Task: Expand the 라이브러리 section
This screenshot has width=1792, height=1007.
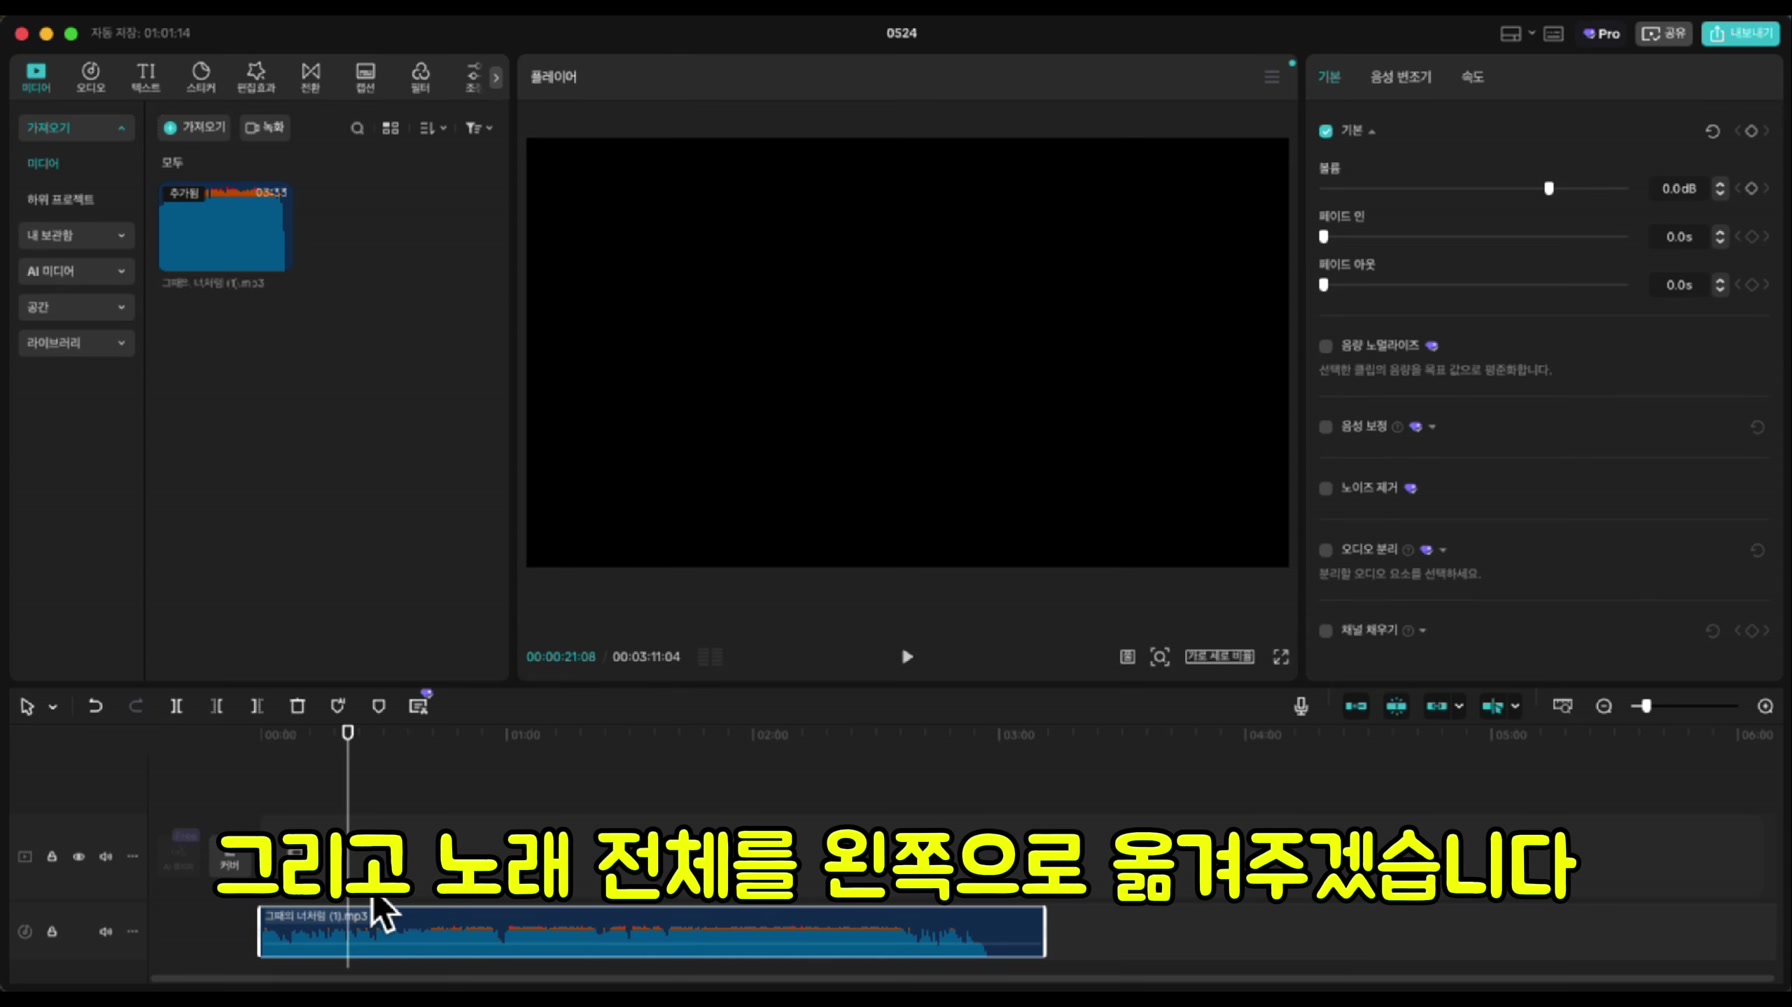Action: pyautogui.click(x=76, y=343)
